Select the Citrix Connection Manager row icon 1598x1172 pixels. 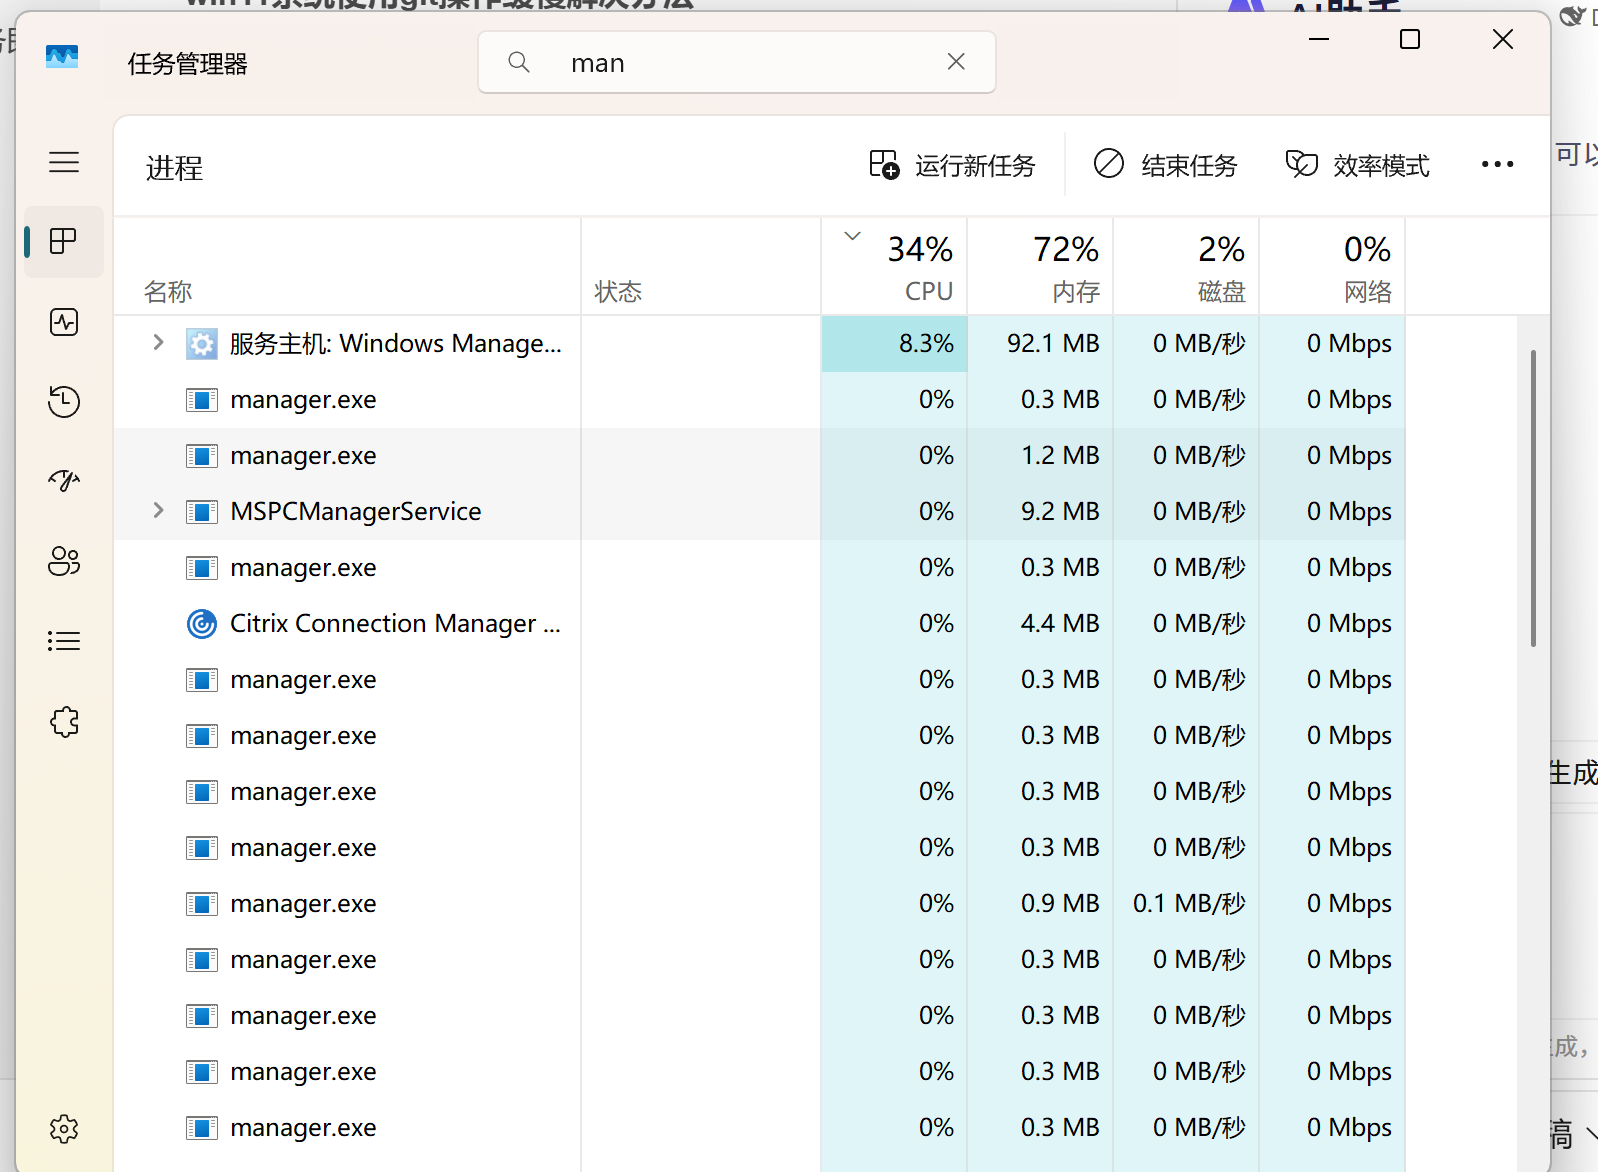[202, 623]
